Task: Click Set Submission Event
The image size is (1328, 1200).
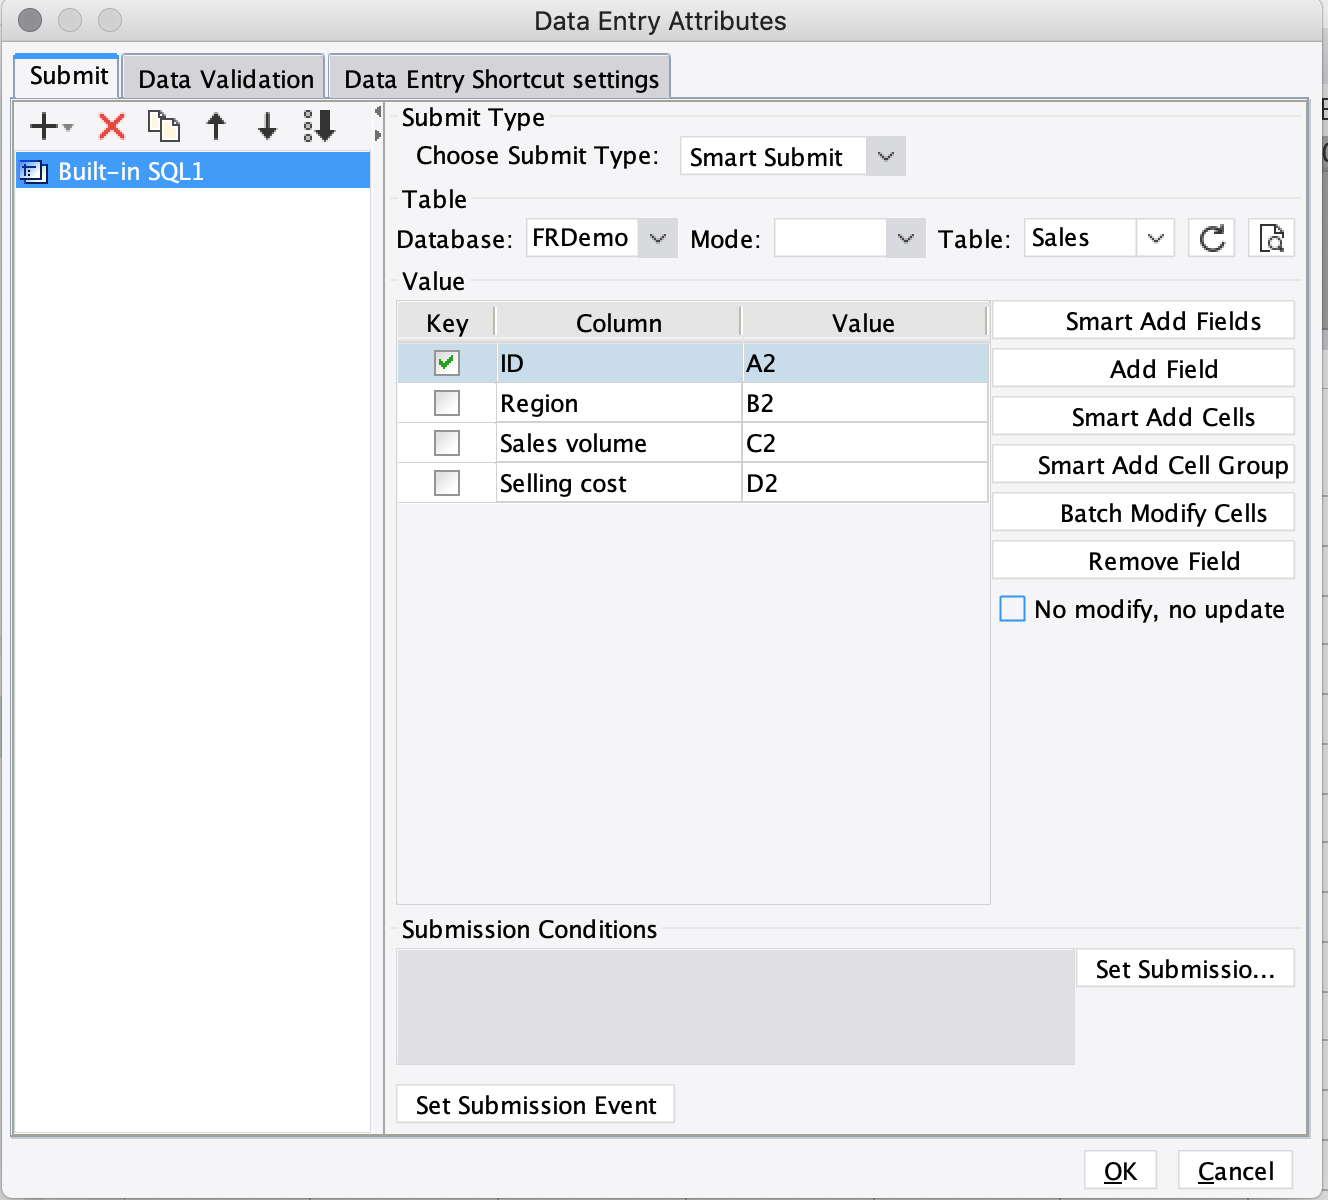Action: (x=535, y=1104)
